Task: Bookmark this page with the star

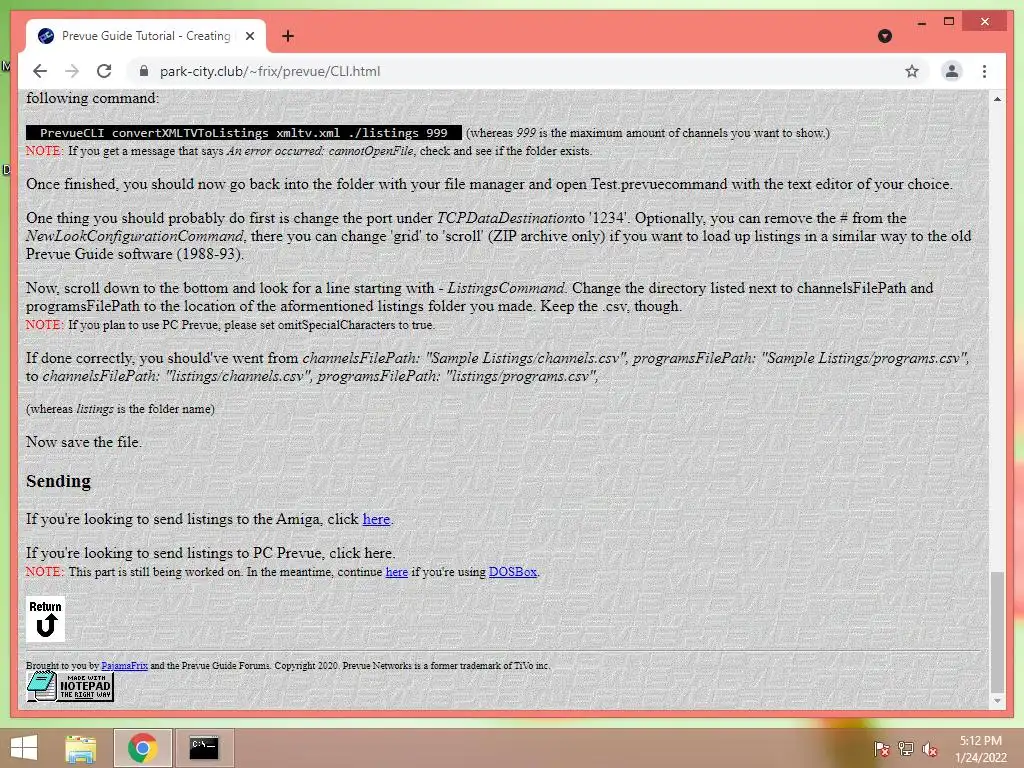Action: click(x=912, y=71)
